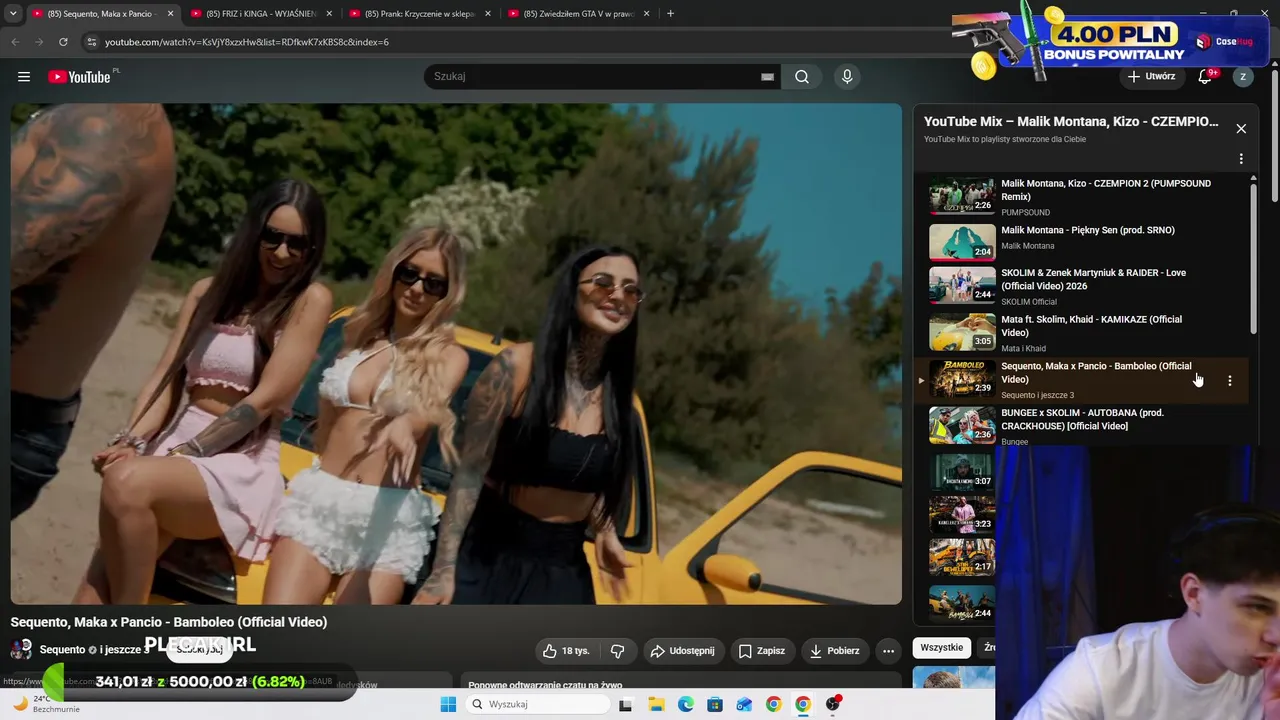
Task: Open the account avatar menu
Action: (1243, 77)
